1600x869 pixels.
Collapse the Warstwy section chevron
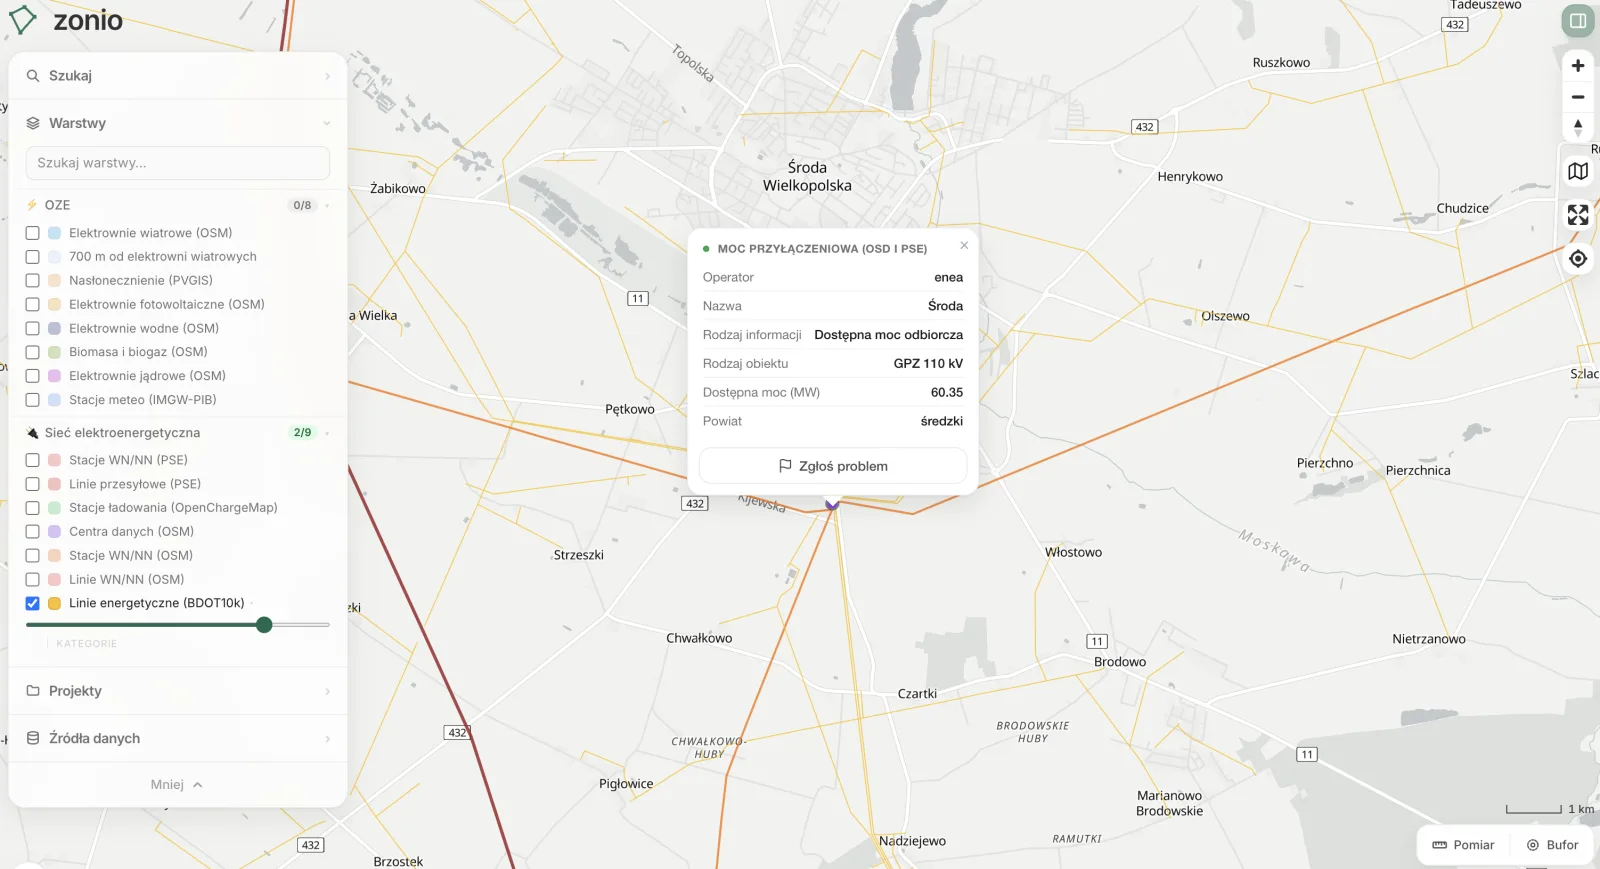(327, 123)
